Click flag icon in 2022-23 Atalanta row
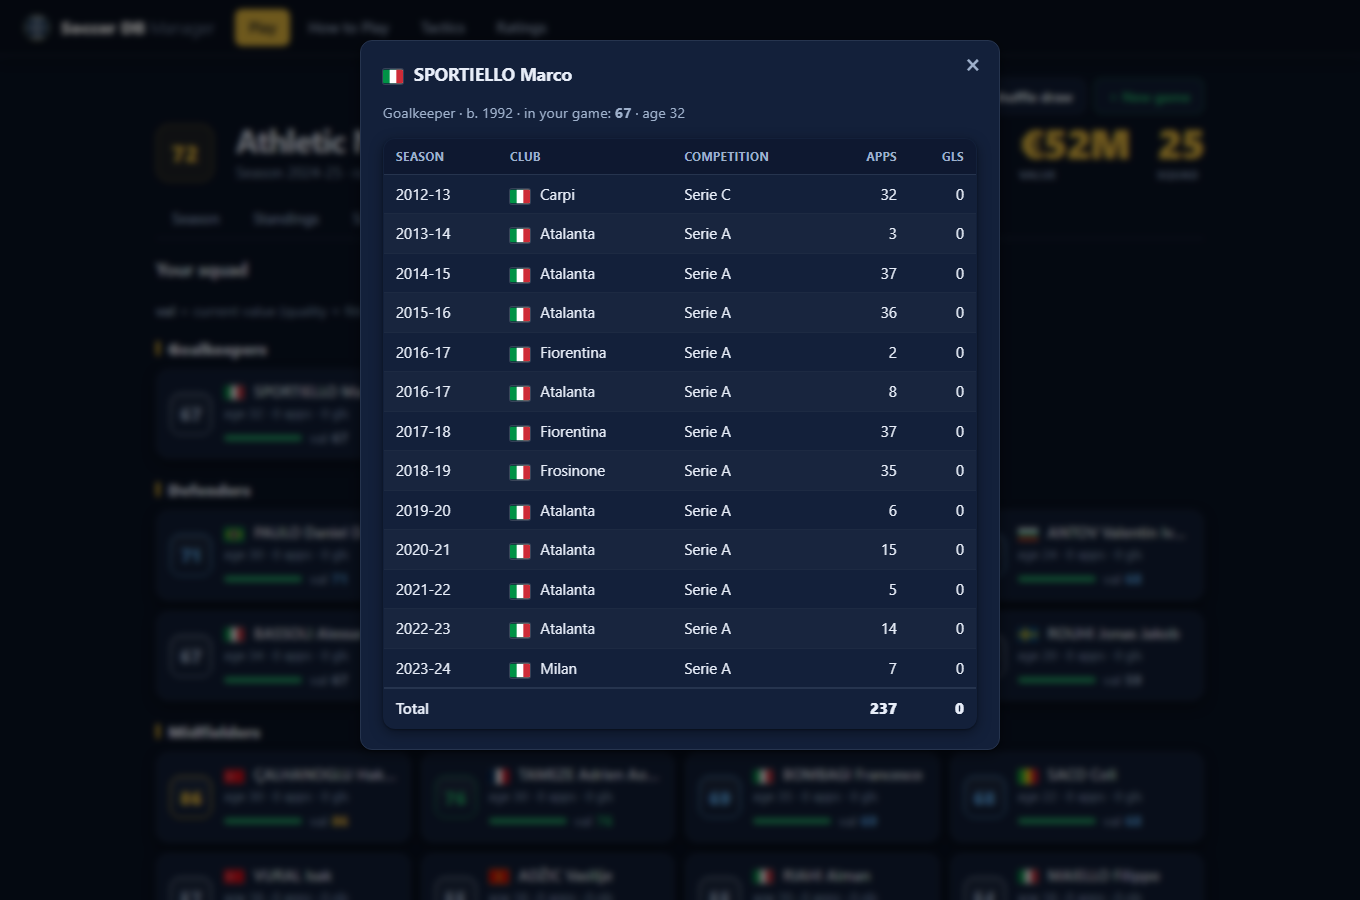 (x=520, y=630)
